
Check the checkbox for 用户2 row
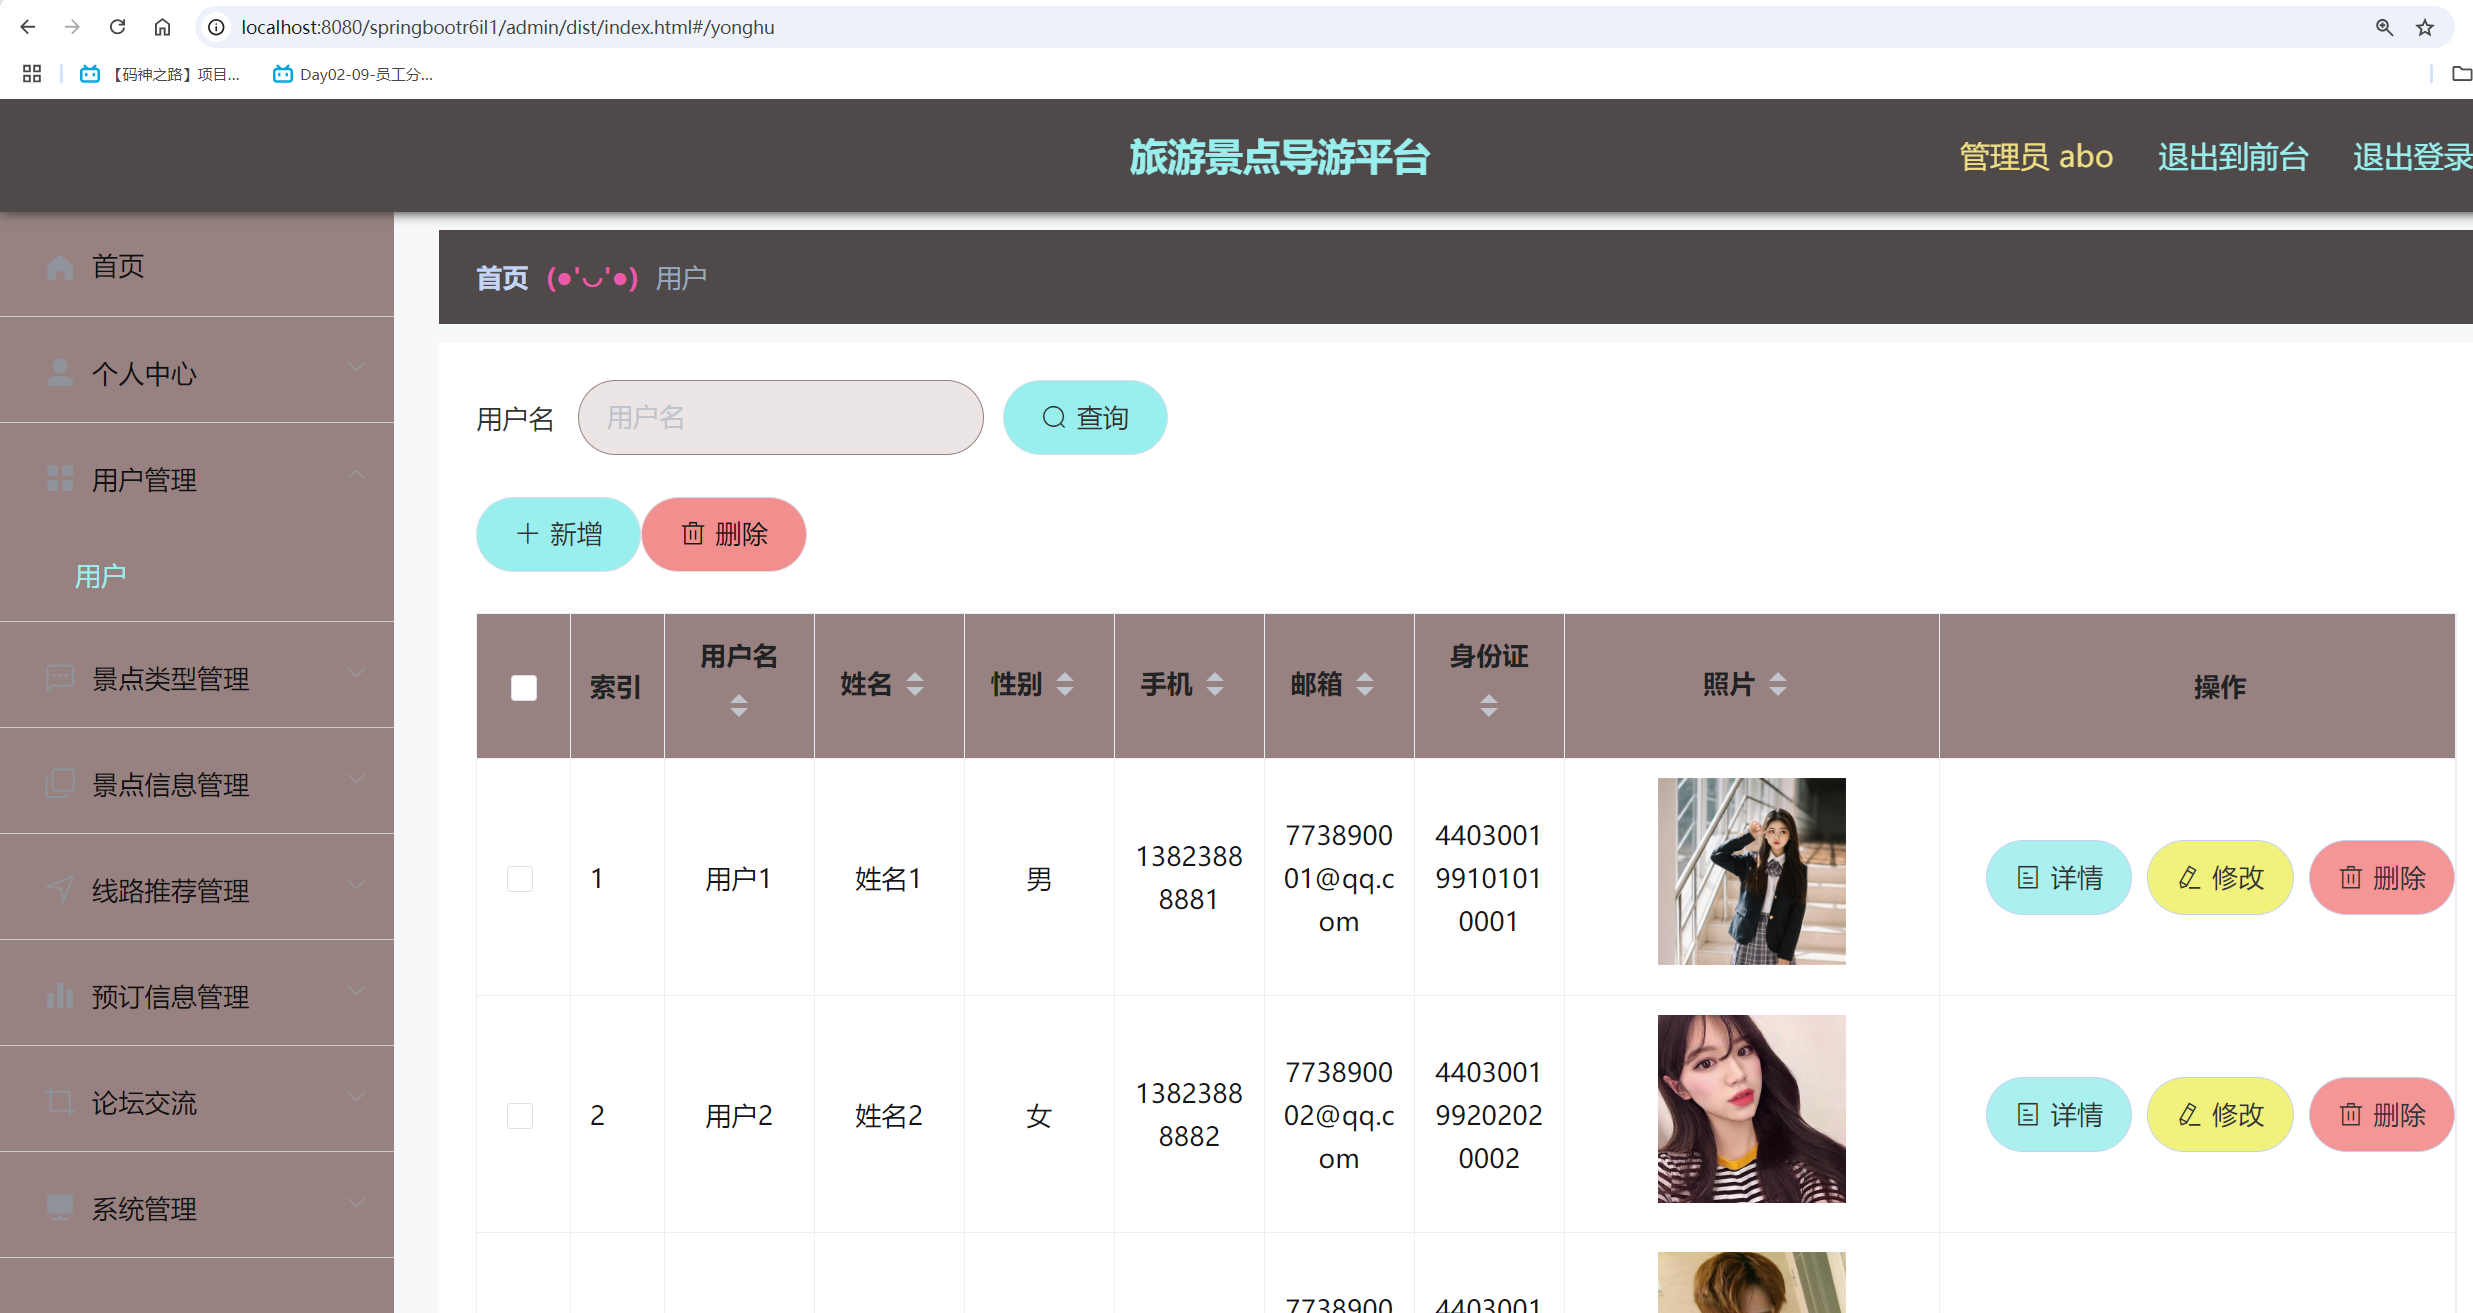(x=520, y=1115)
